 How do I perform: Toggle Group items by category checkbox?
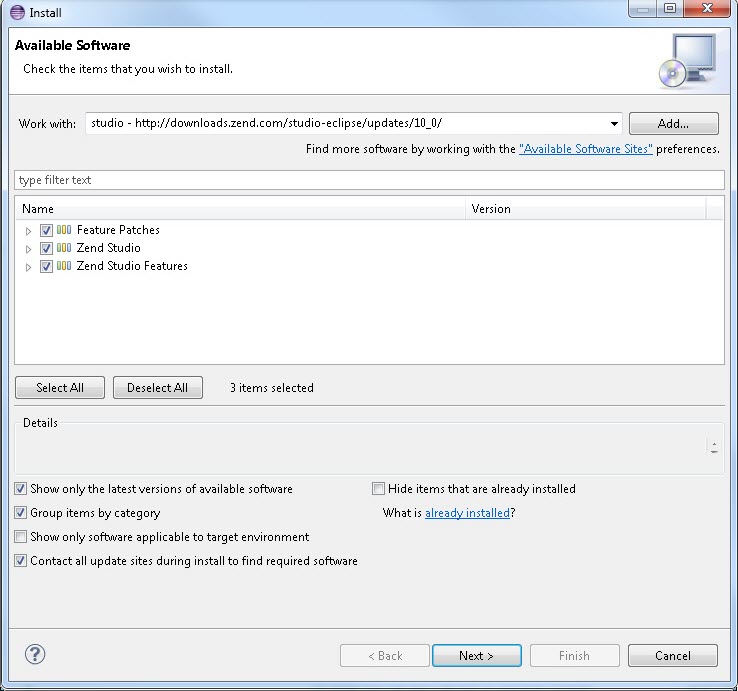click(20, 512)
